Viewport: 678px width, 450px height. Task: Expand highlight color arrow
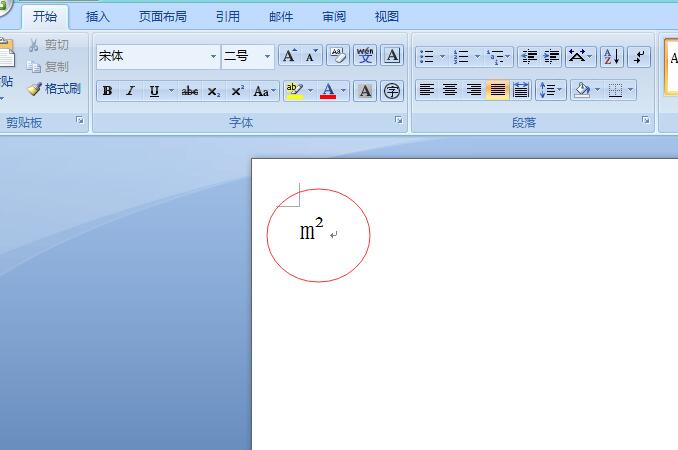310,91
